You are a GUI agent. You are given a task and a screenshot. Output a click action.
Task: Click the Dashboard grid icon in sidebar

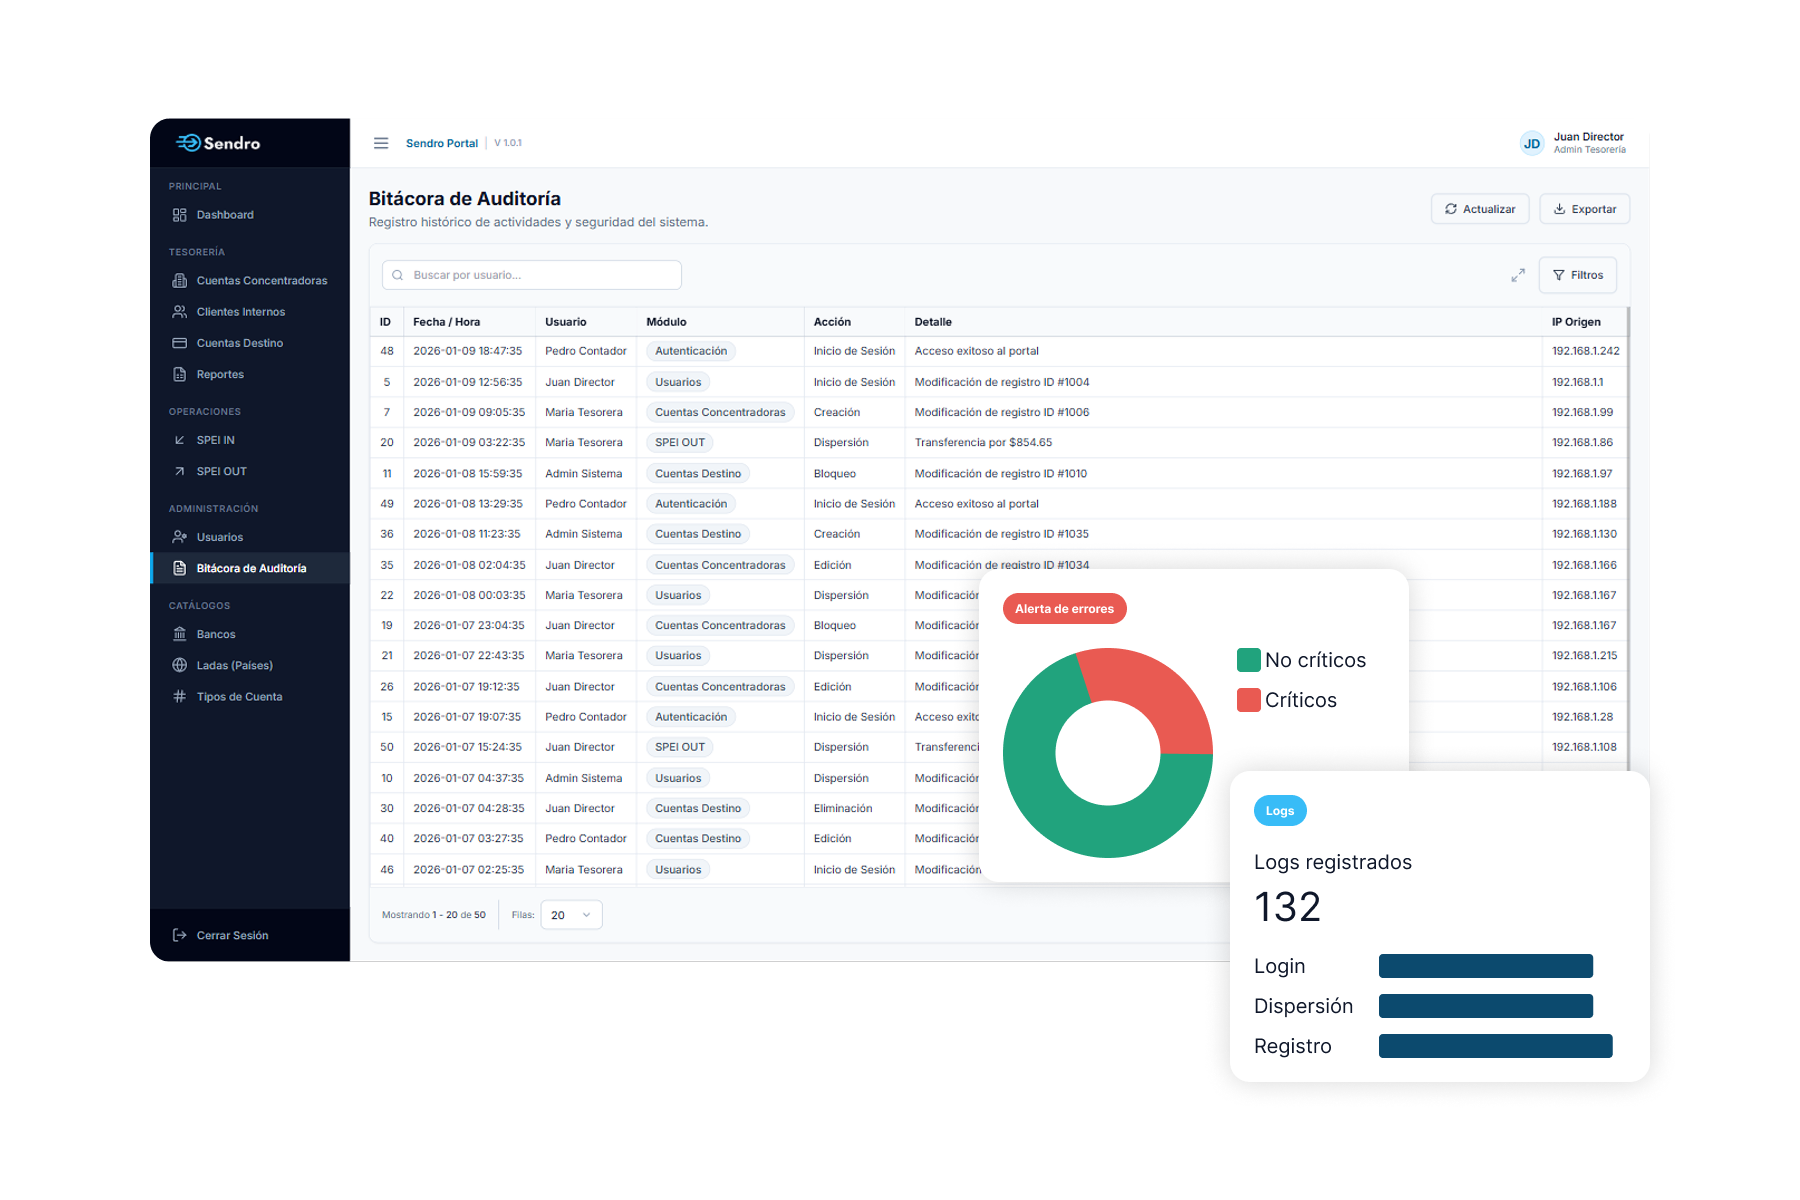[x=180, y=215]
